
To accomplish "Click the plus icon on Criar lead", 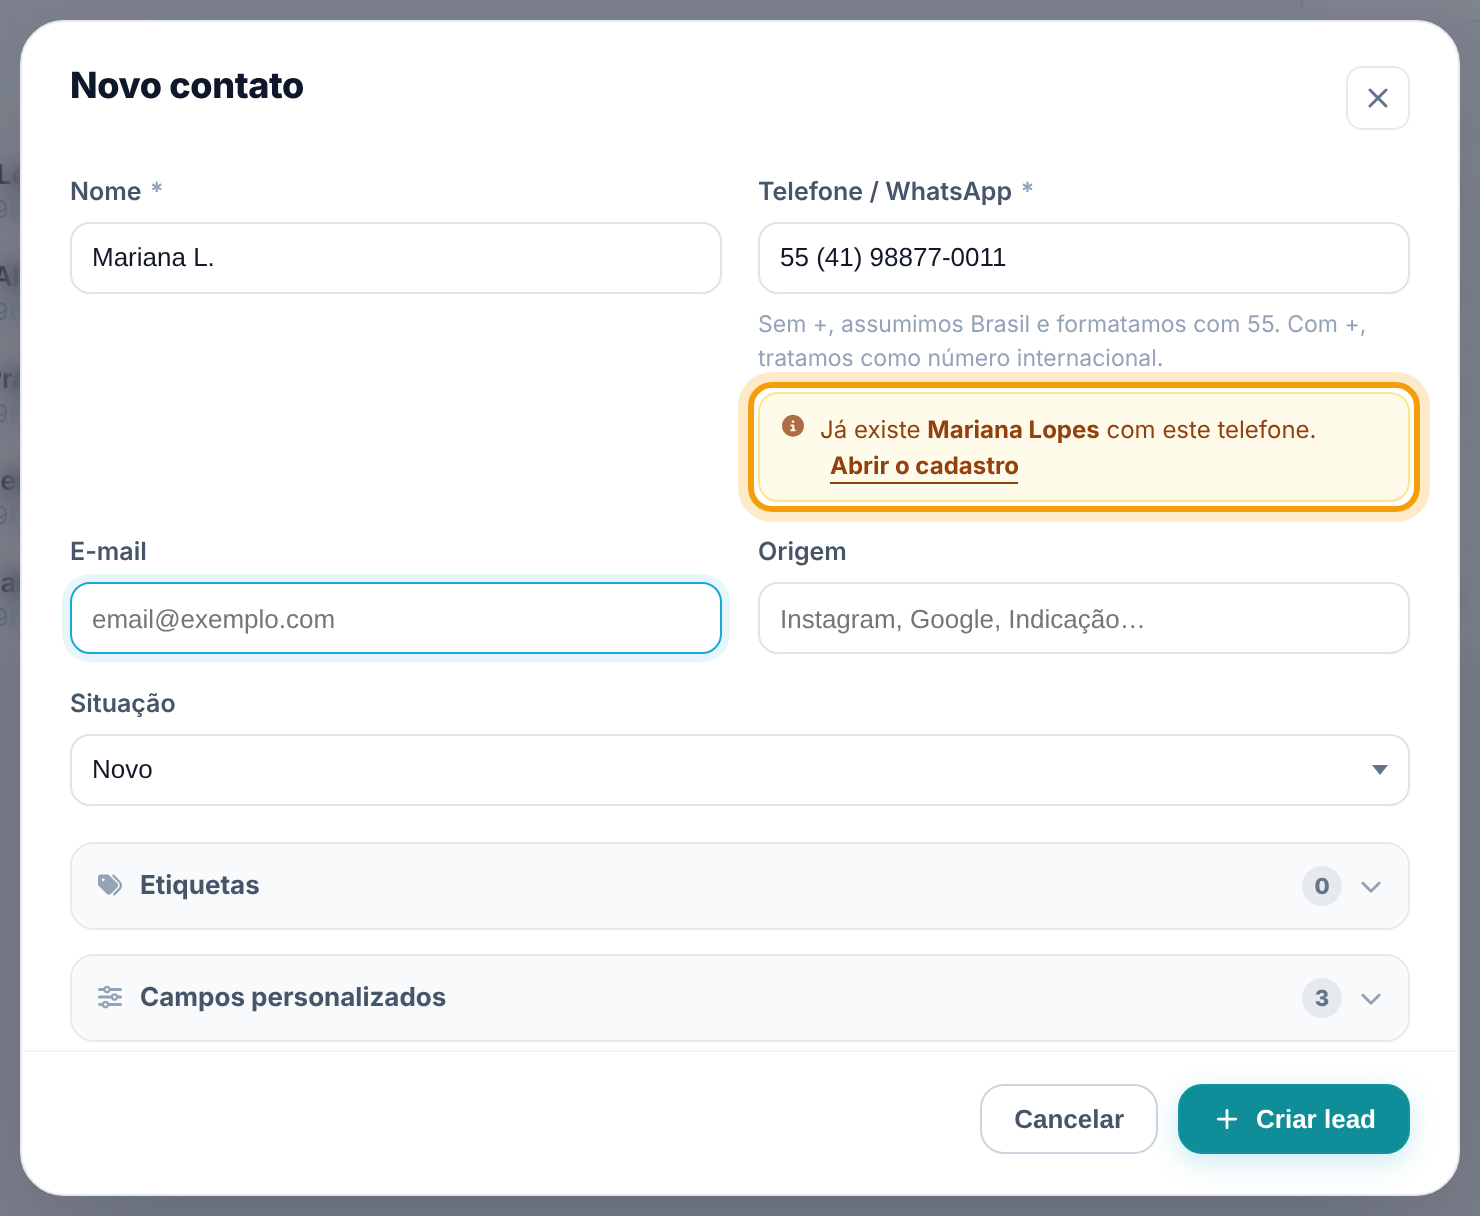I will 1227,1119.
